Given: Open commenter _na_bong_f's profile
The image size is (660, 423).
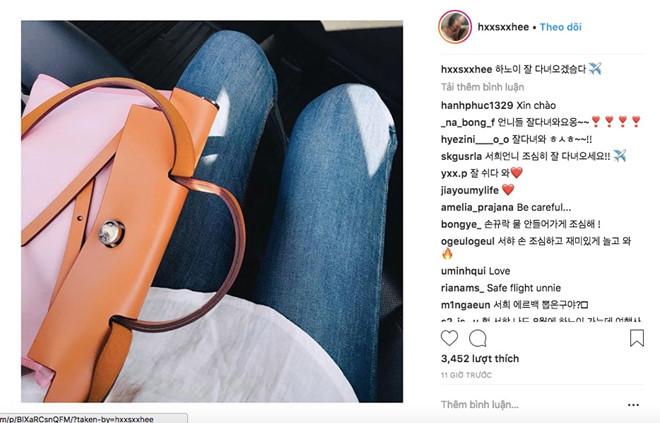Looking at the screenshot, I should 468,122.
